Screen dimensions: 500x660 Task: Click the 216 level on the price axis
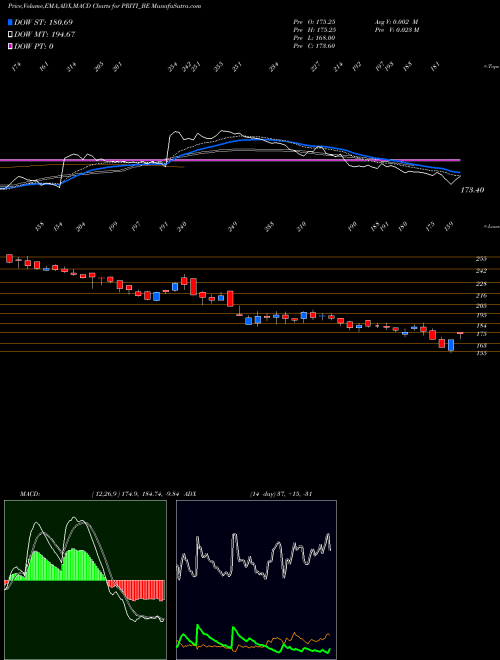tap(481, 296)
